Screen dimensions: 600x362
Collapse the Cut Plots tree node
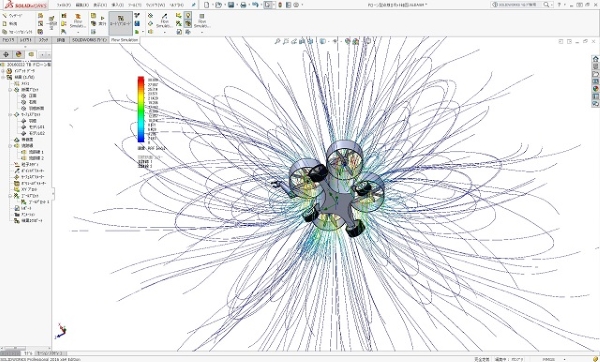pos(10,90)
